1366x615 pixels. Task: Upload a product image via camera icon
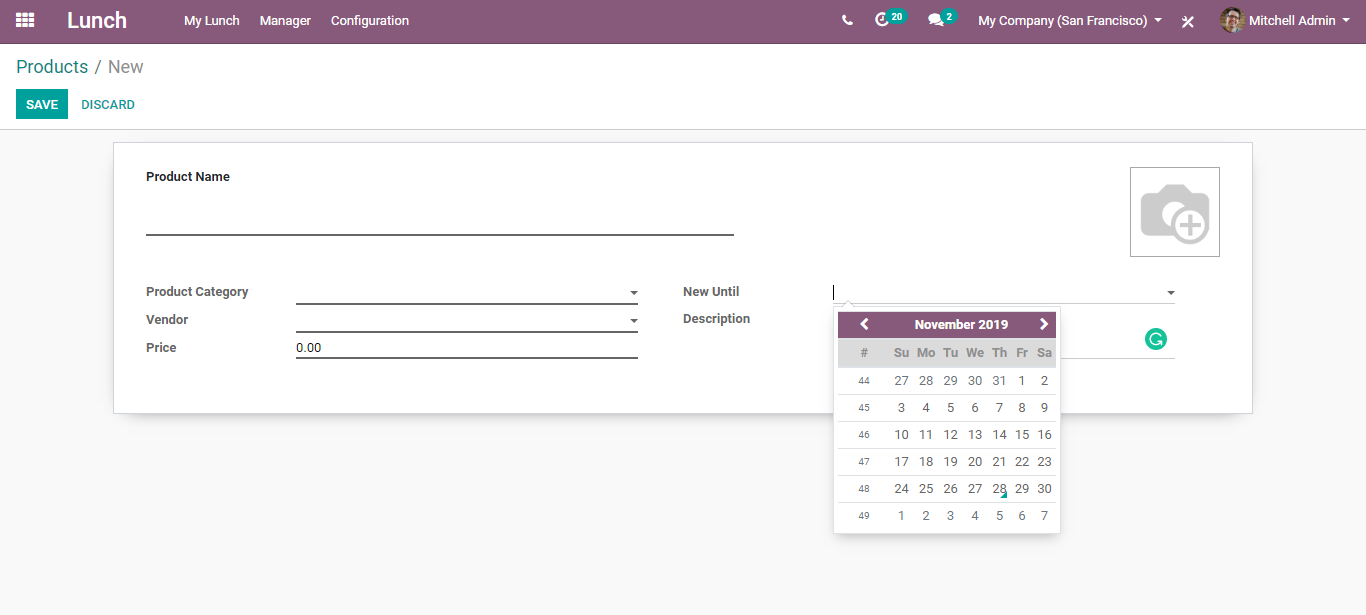point(1175,212)
